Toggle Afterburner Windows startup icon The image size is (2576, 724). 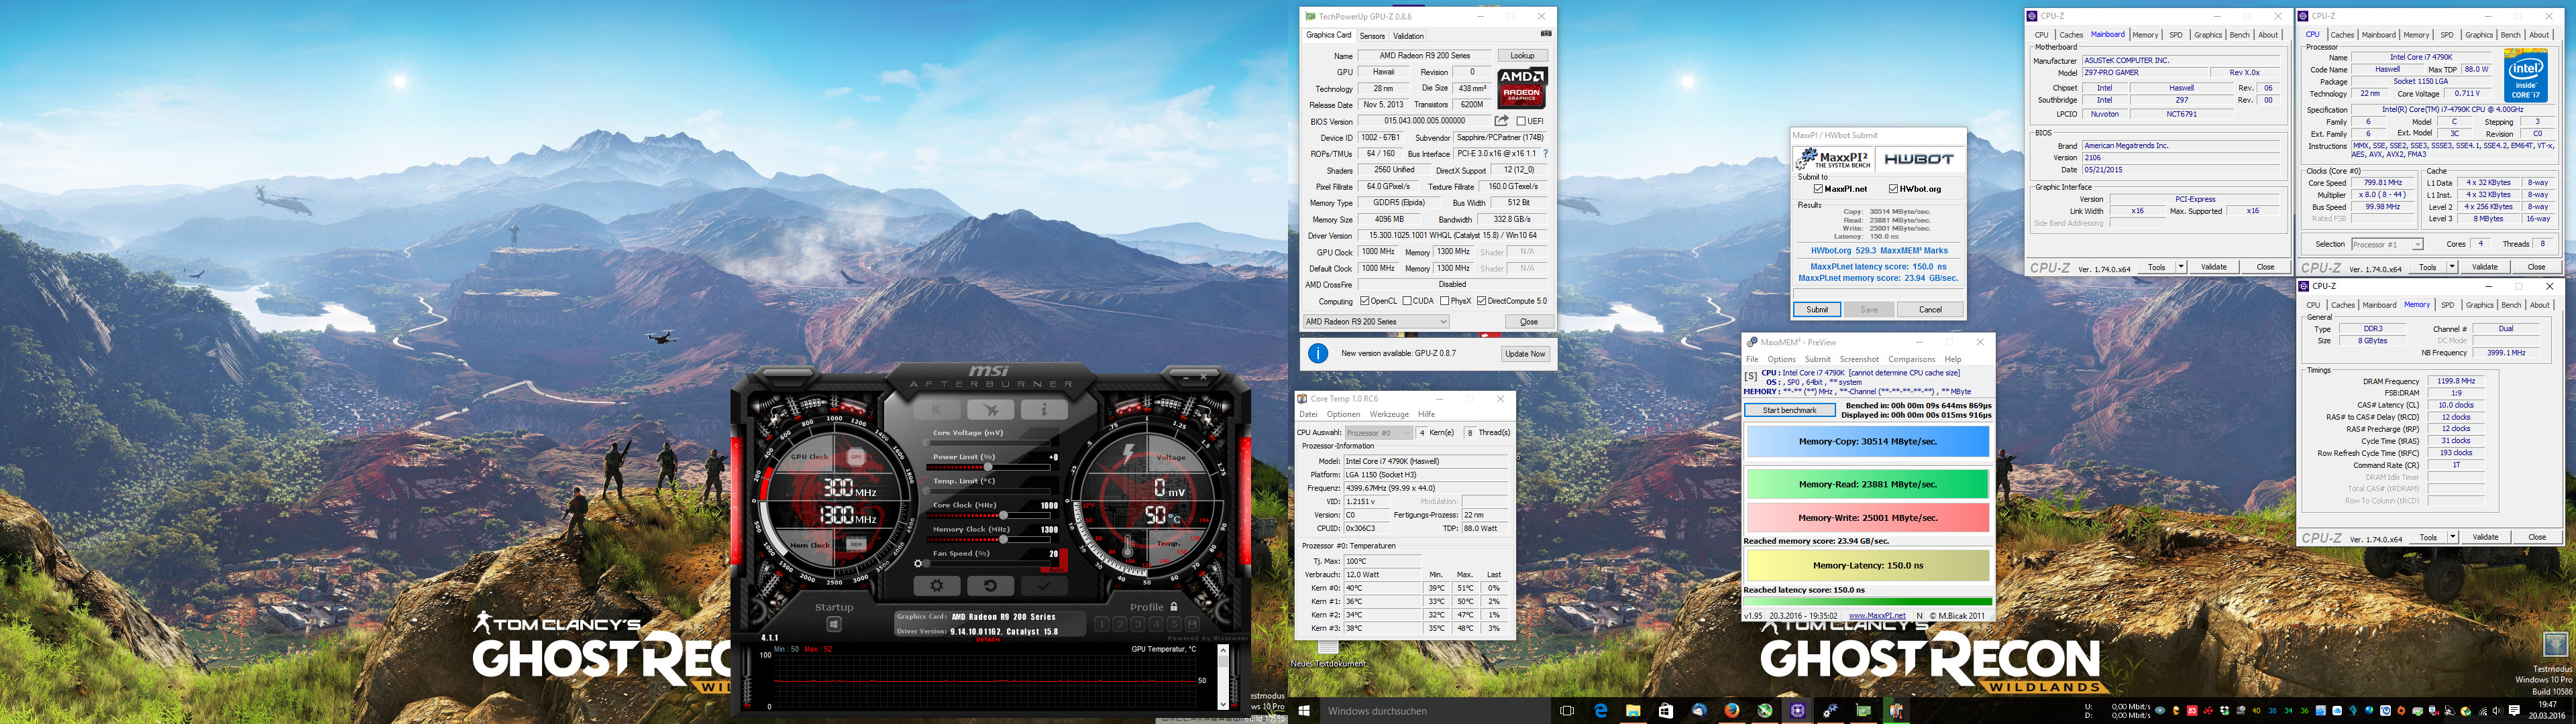click(834, 625)
